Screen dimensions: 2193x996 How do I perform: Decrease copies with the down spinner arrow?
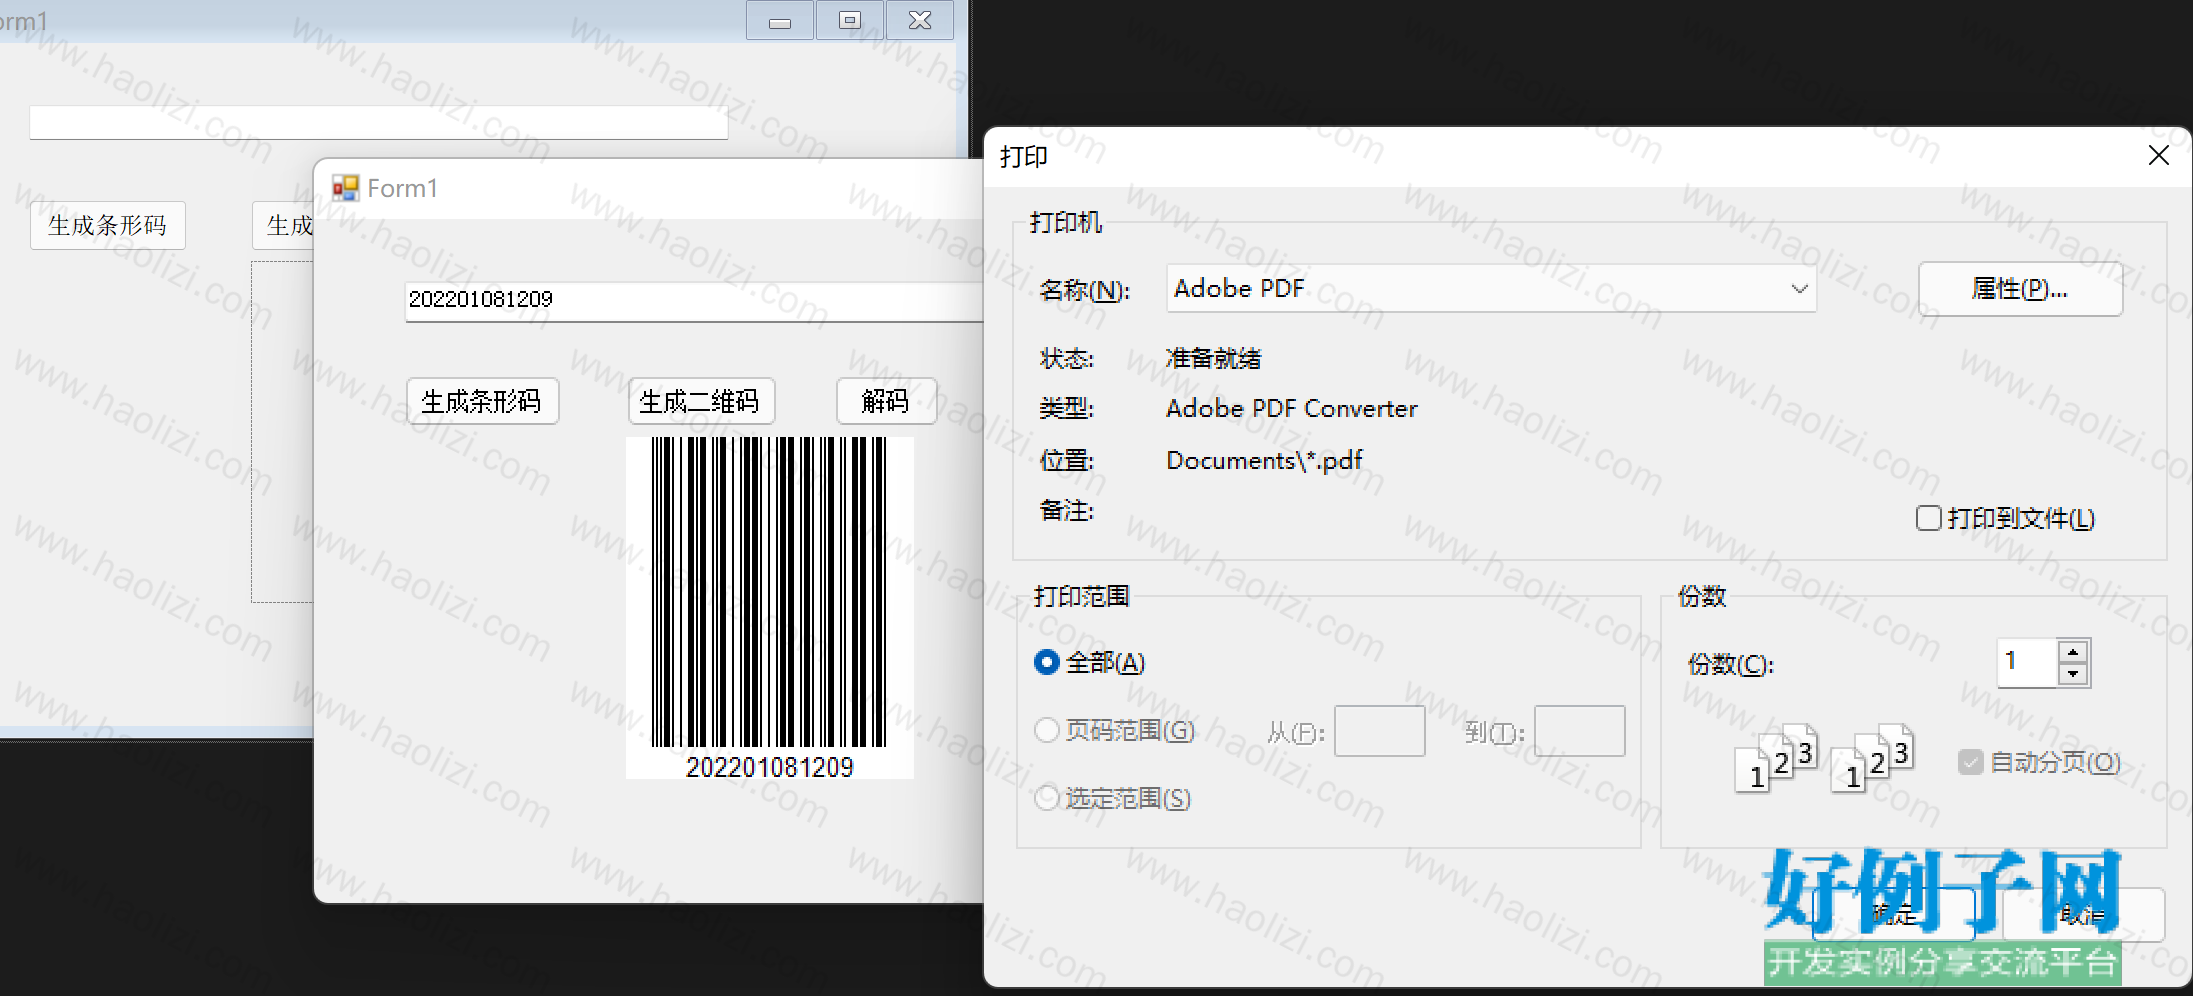click(2073, 674)
